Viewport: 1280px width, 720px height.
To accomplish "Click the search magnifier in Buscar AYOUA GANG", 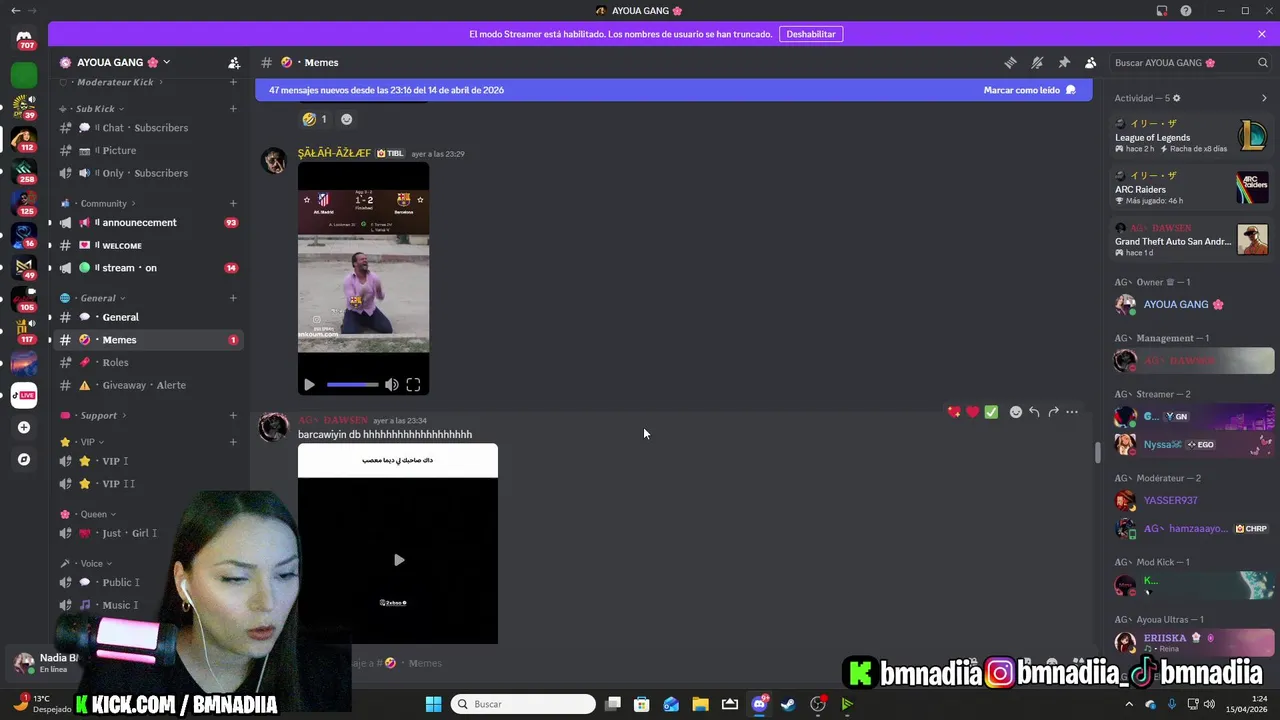I will point(1263,62).
